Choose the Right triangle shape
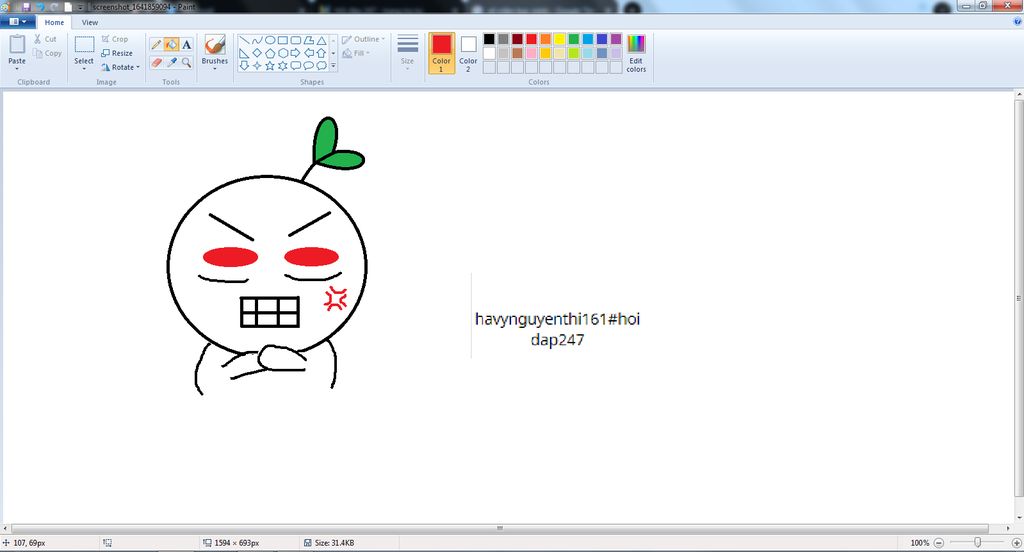The height and width of the screenshot is (552, 1024). tap(244, 53)
